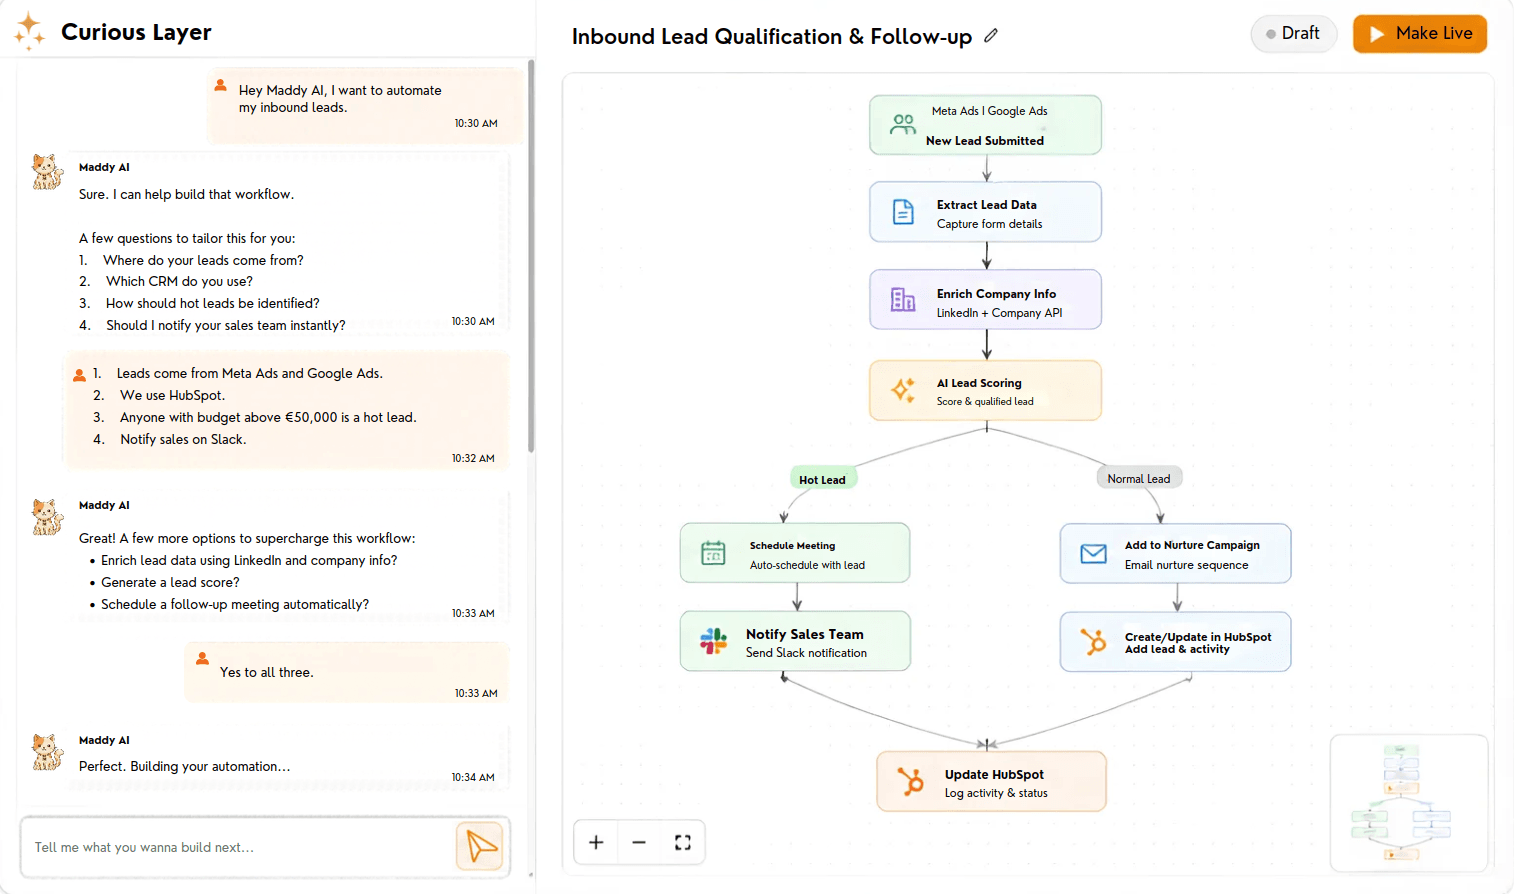Screen dimensions: 1523x894
Task: Click 'LinkedIn + Company API' subtitle
Action: (x=999, y=313)
